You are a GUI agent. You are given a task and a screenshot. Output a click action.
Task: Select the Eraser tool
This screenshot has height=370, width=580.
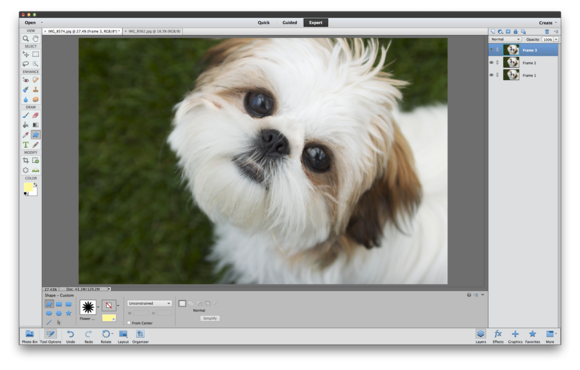coord(36,115)
